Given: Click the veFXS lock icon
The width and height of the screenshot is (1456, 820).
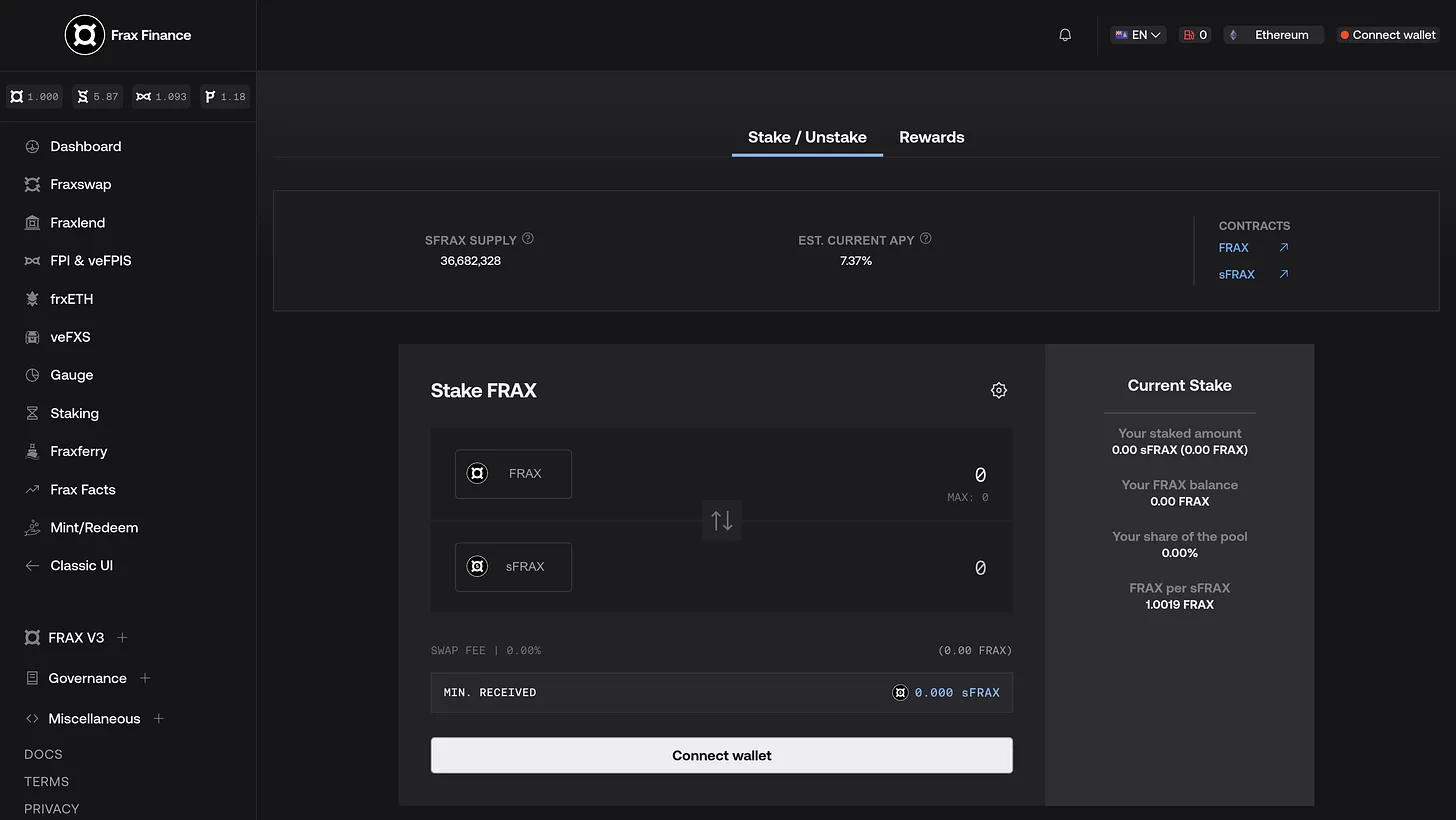Looking at the screenshot, I should point(32,337).
